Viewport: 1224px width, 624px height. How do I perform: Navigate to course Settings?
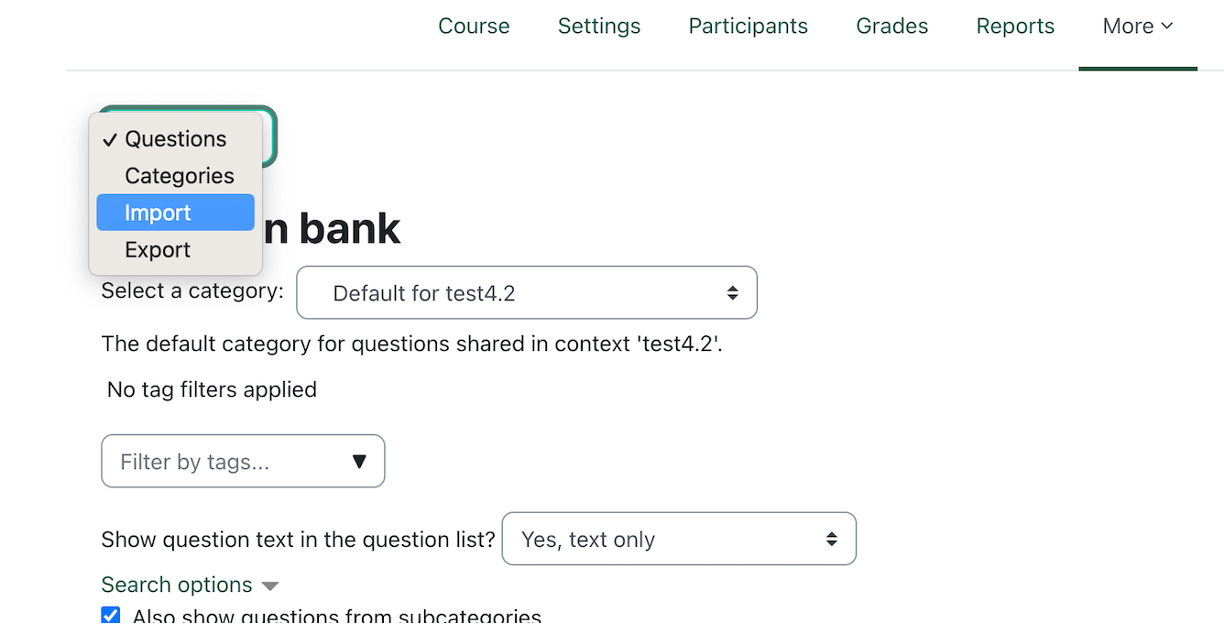click(x=599, y=27)
